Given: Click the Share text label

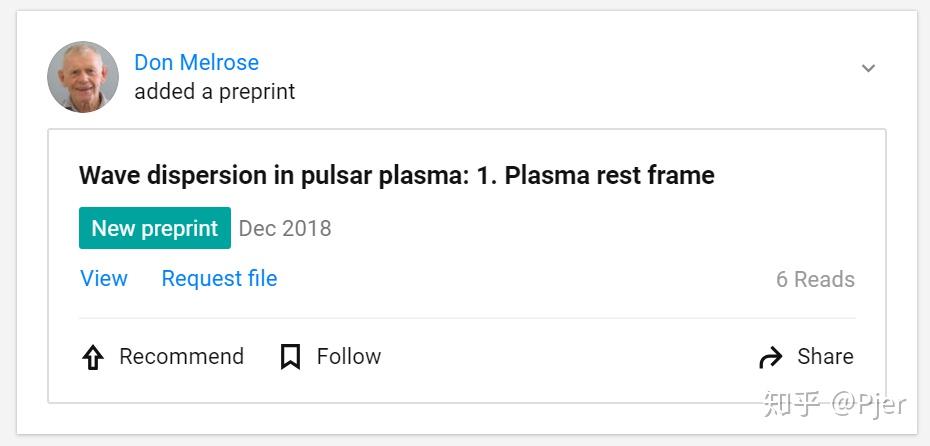Looking at the screenshot, I should (825, 357).
